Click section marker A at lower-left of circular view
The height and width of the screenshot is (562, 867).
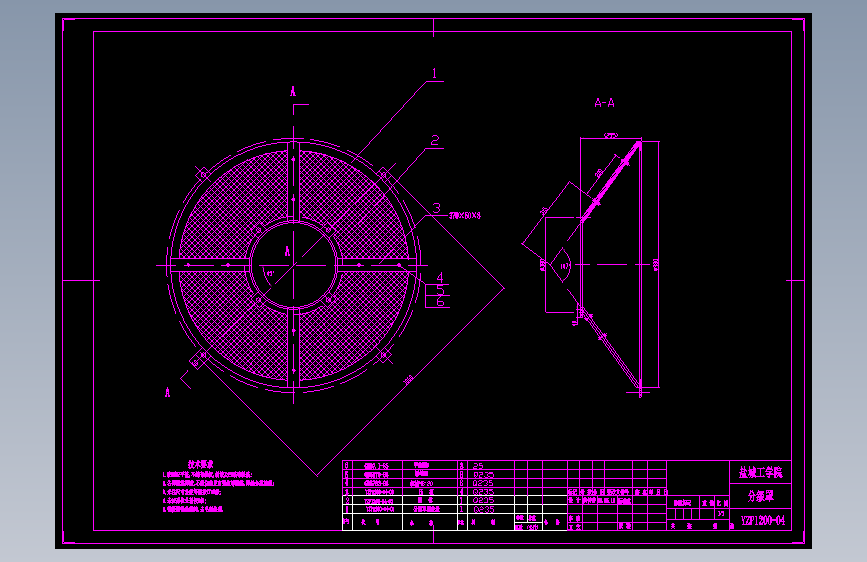[168, 392]
